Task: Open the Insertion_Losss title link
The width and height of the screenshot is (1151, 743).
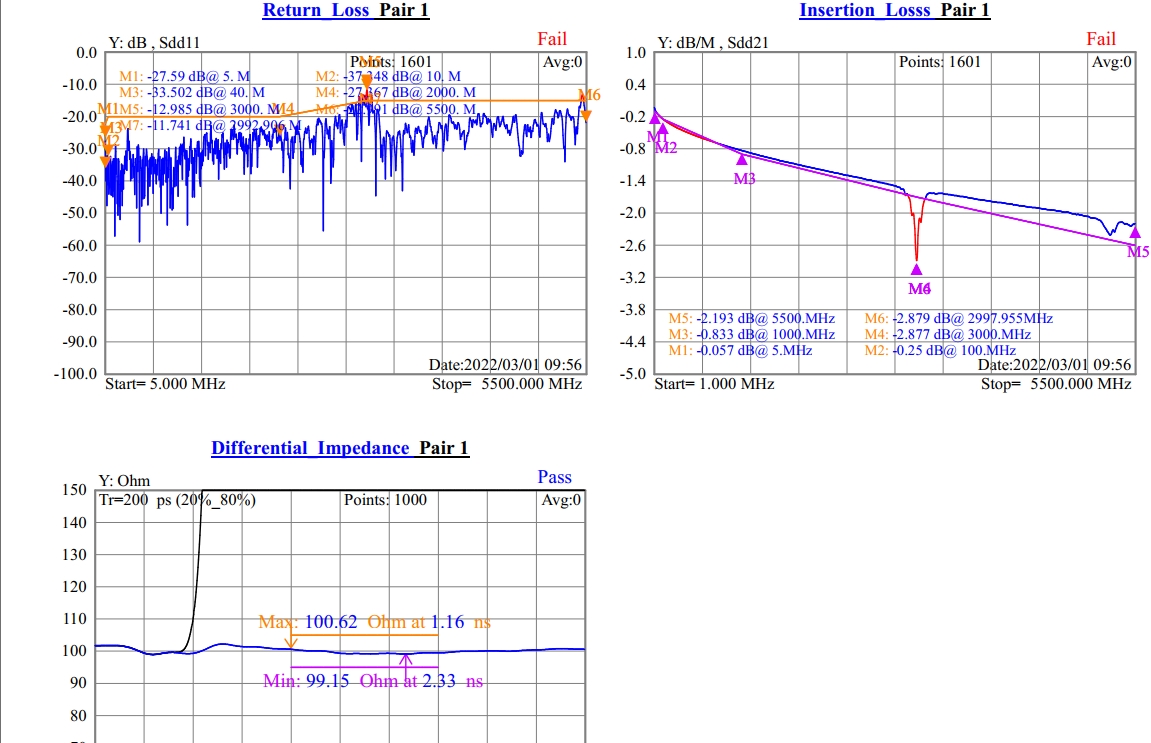Action: 864,11
